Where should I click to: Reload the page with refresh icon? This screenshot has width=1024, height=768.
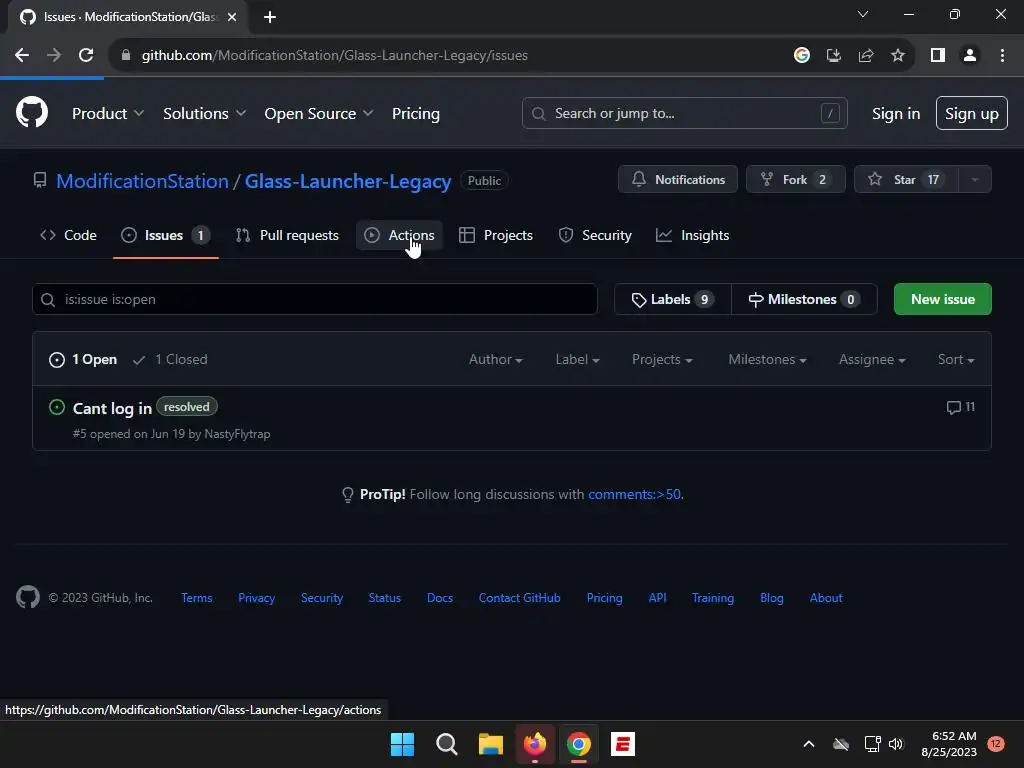coord(86,56)
